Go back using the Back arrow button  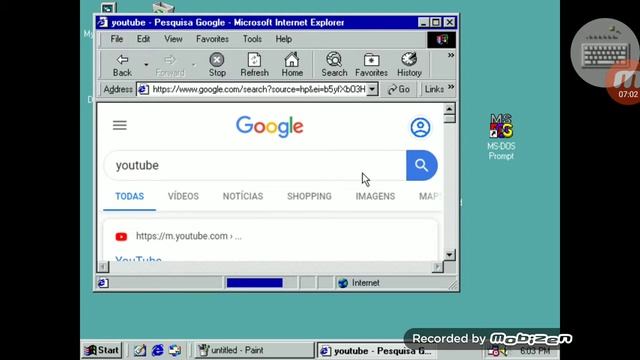click(x=122, y=65)
